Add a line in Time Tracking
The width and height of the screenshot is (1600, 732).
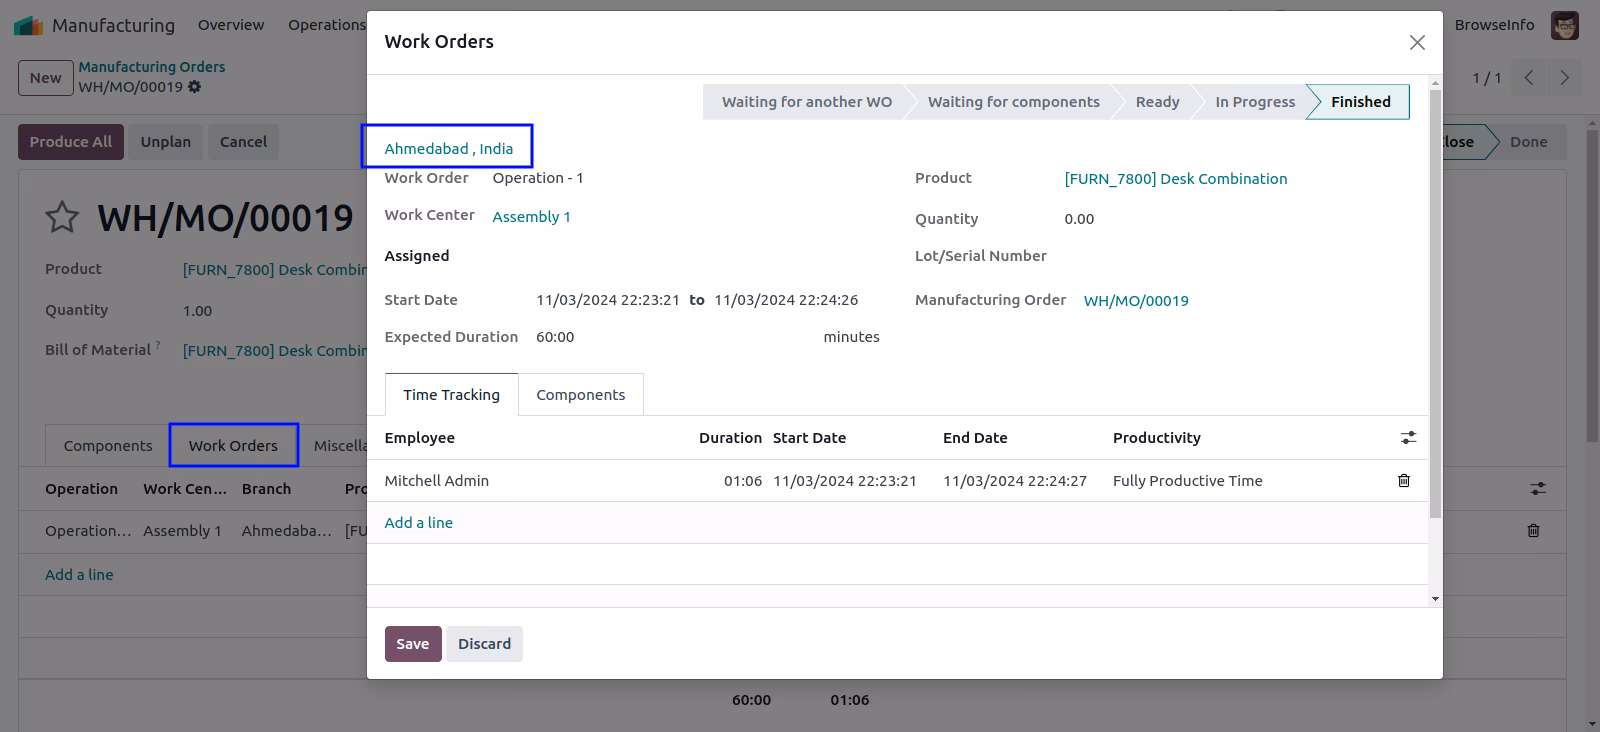click(x=419, y=523)
